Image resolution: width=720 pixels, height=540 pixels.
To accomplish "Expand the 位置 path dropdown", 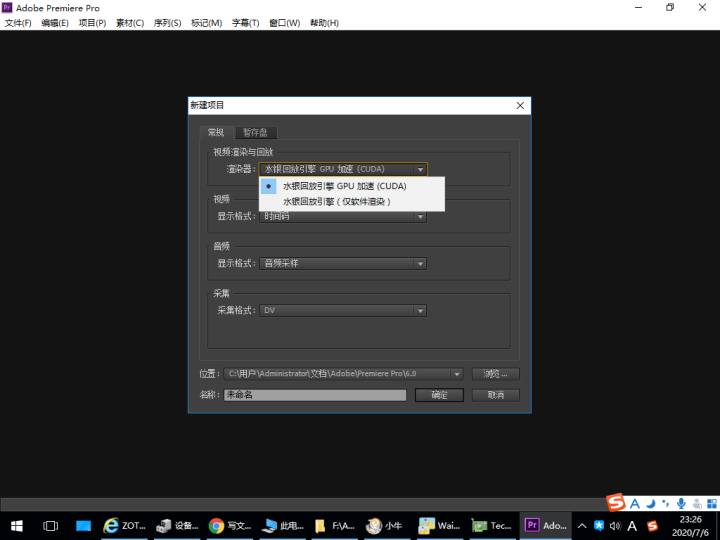I will click(456, 374).
